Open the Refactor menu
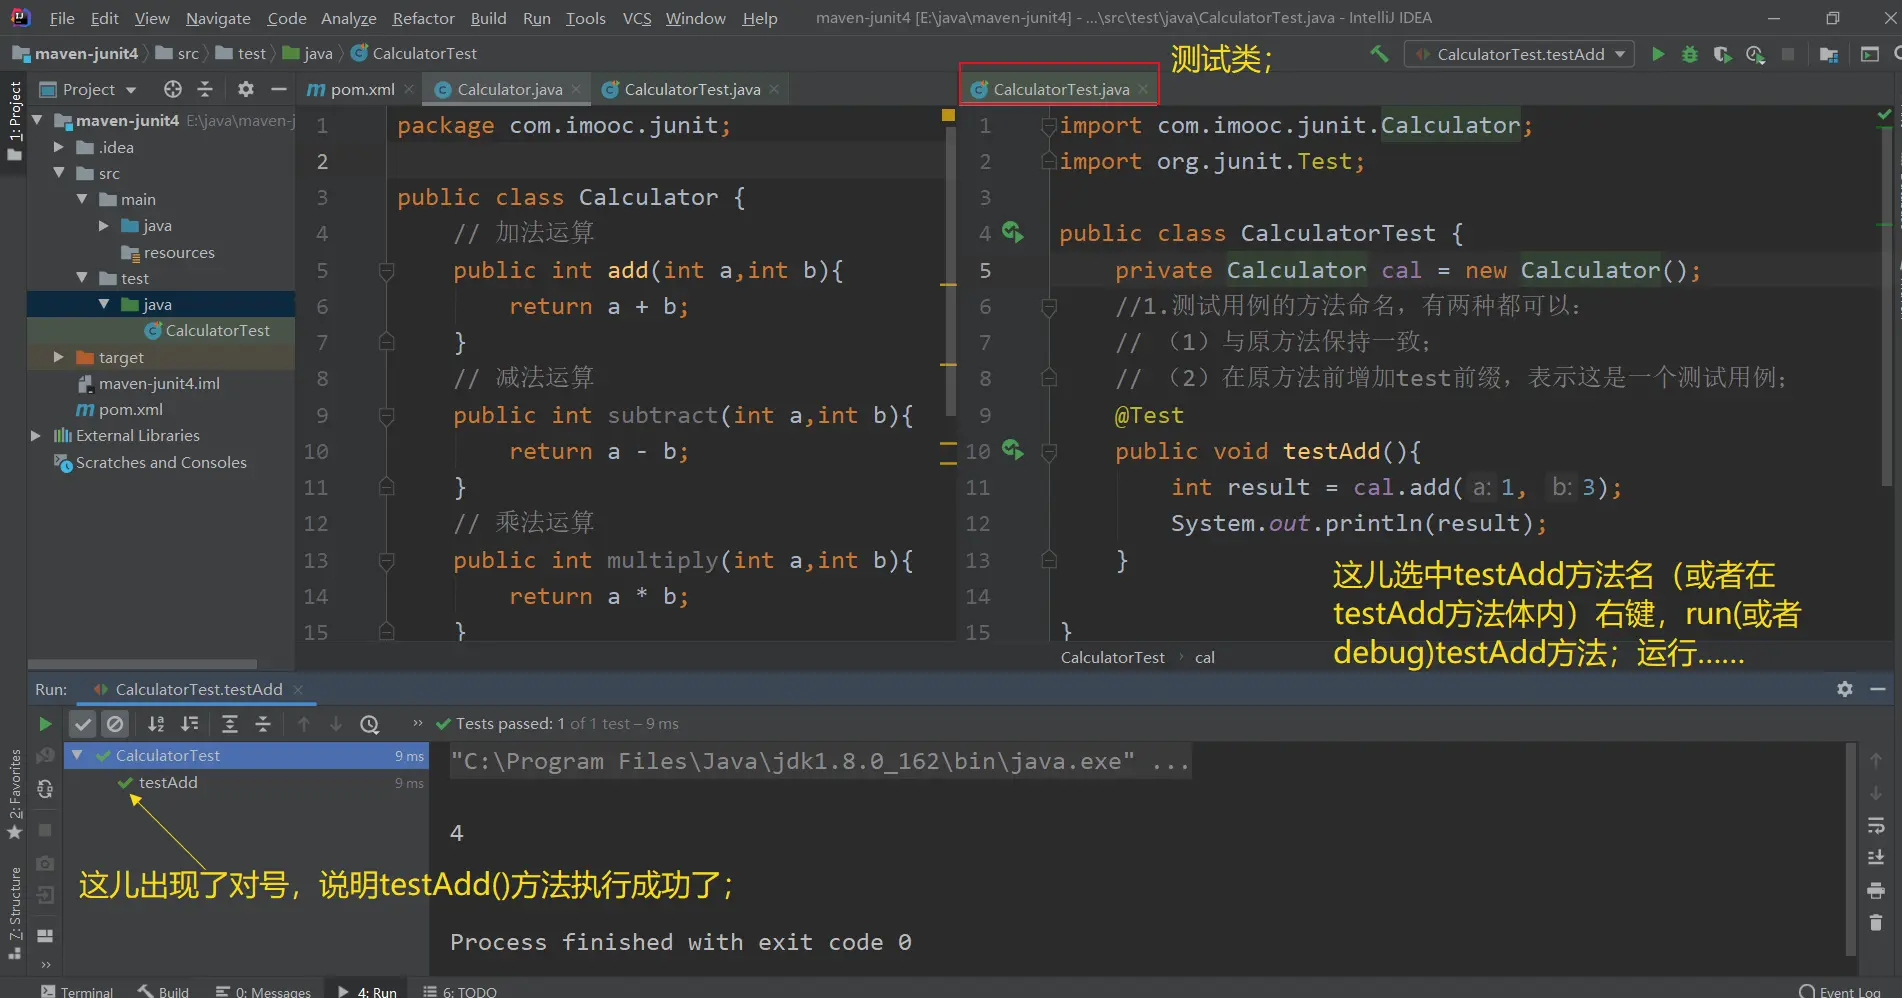This screenshot has height=998, width=1902. [423, 18]
